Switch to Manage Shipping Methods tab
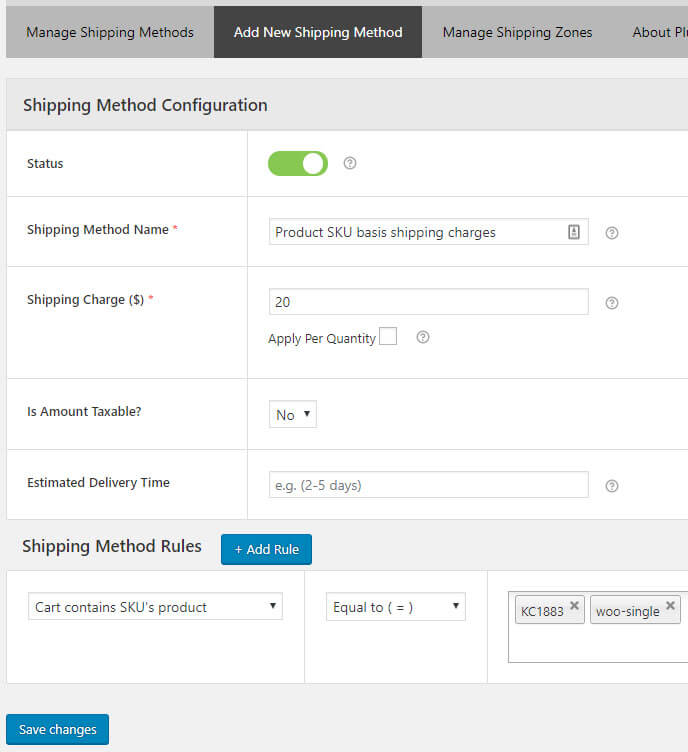Screen dimensions: 688x752 click(x=110, y=32)
